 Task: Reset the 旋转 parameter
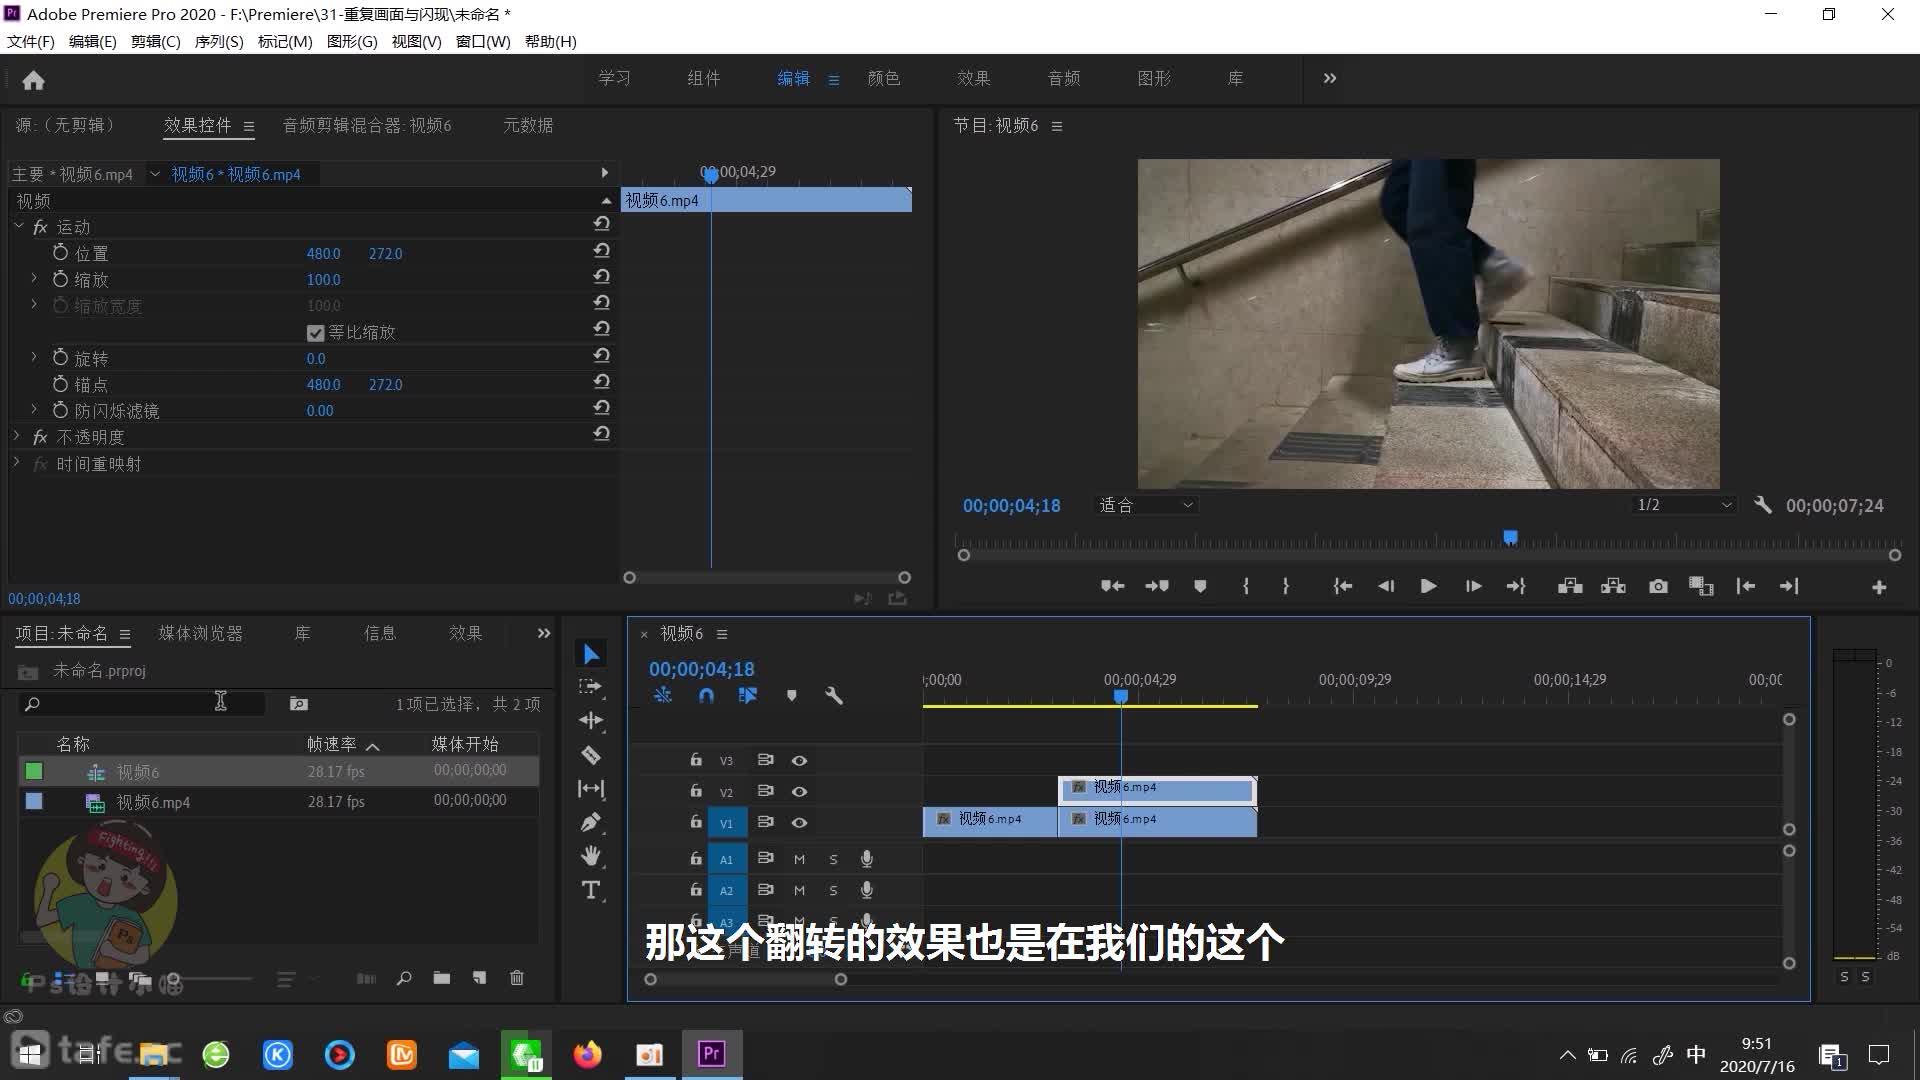click(601, 356)
